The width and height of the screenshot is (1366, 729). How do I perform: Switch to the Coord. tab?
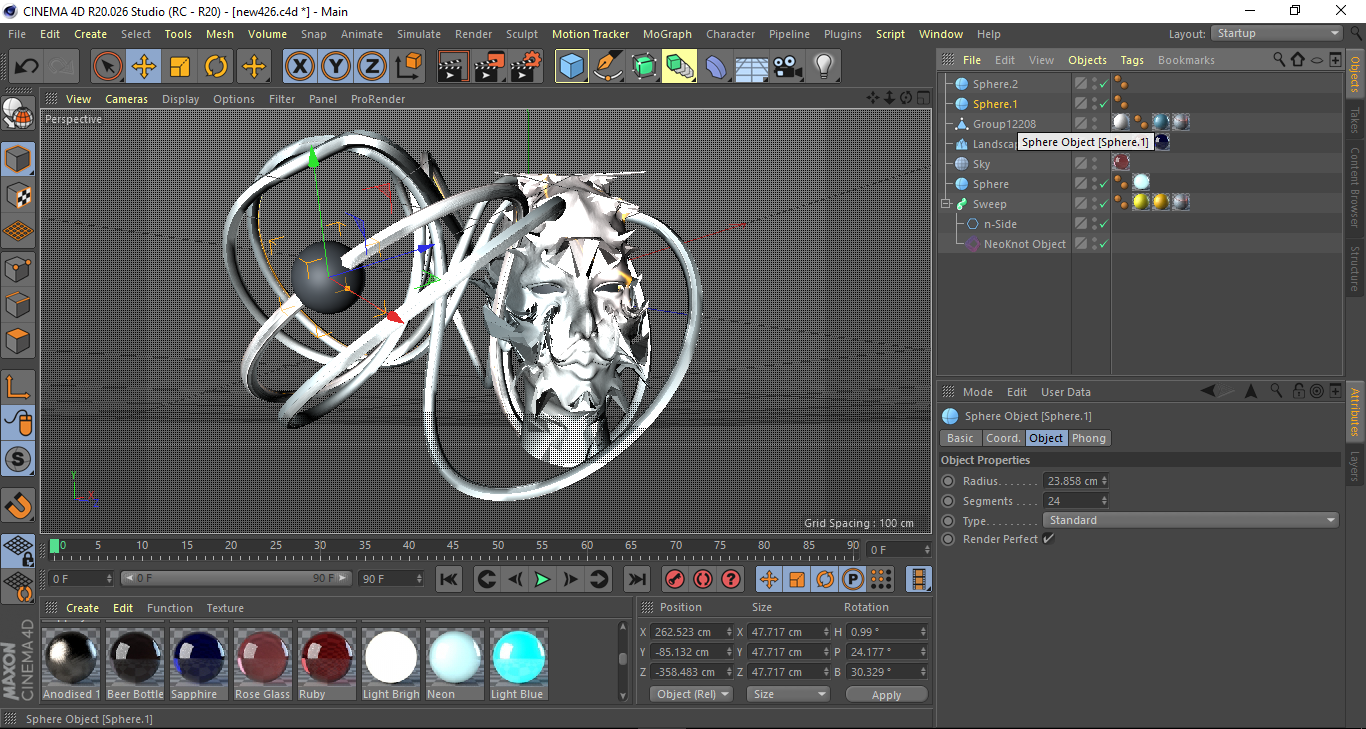[x=1003, y=438]
